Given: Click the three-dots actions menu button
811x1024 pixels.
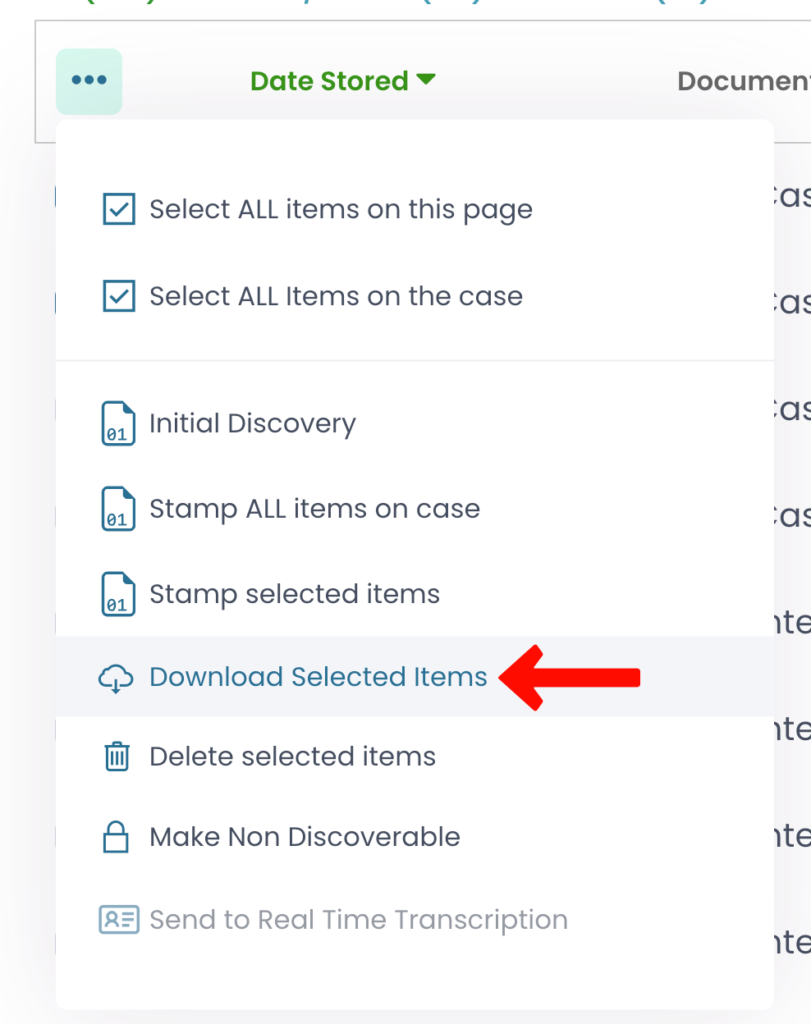Looking at the screenshot, I should pyautogui.click(x=89, y=81).
